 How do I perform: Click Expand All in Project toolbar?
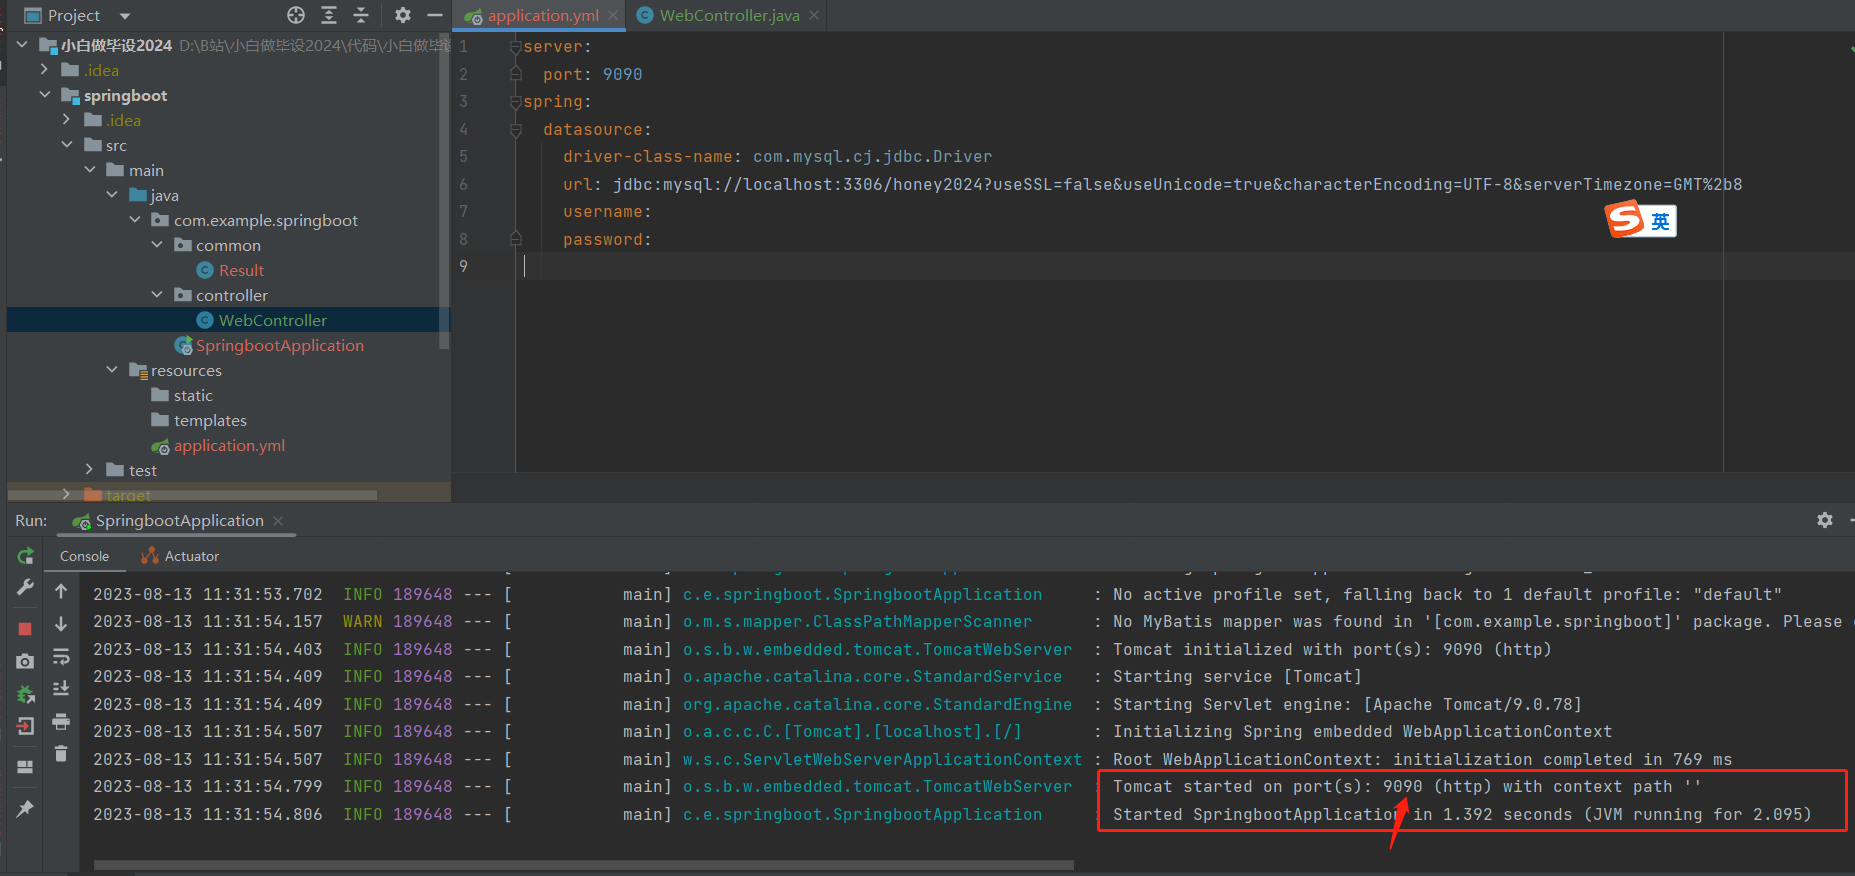329,15
